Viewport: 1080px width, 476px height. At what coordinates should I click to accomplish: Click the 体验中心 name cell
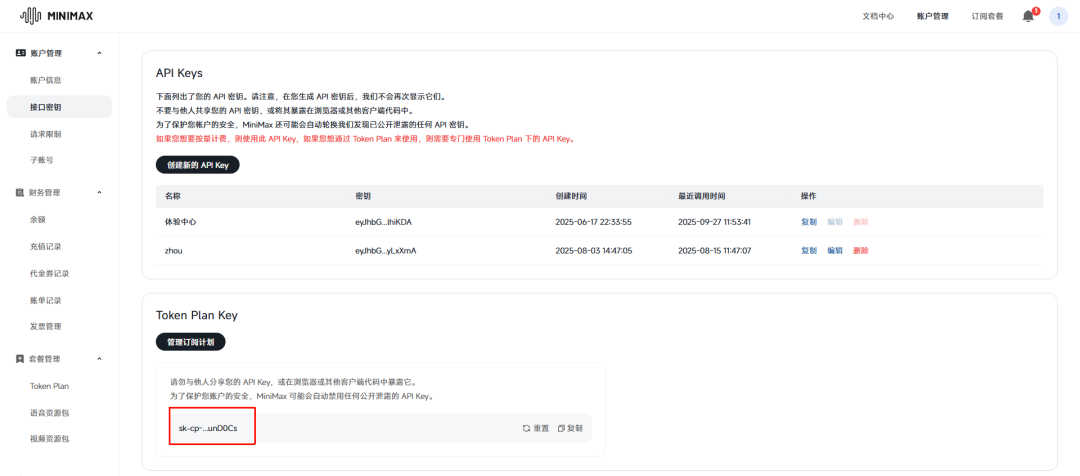click(x=181, y=222)
